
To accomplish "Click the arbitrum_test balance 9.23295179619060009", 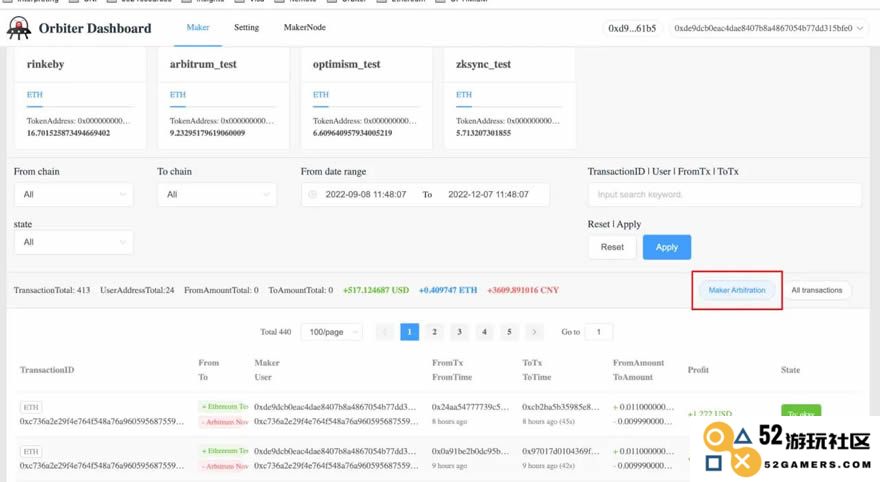I will pyautogui.click(x=207, y=133).
